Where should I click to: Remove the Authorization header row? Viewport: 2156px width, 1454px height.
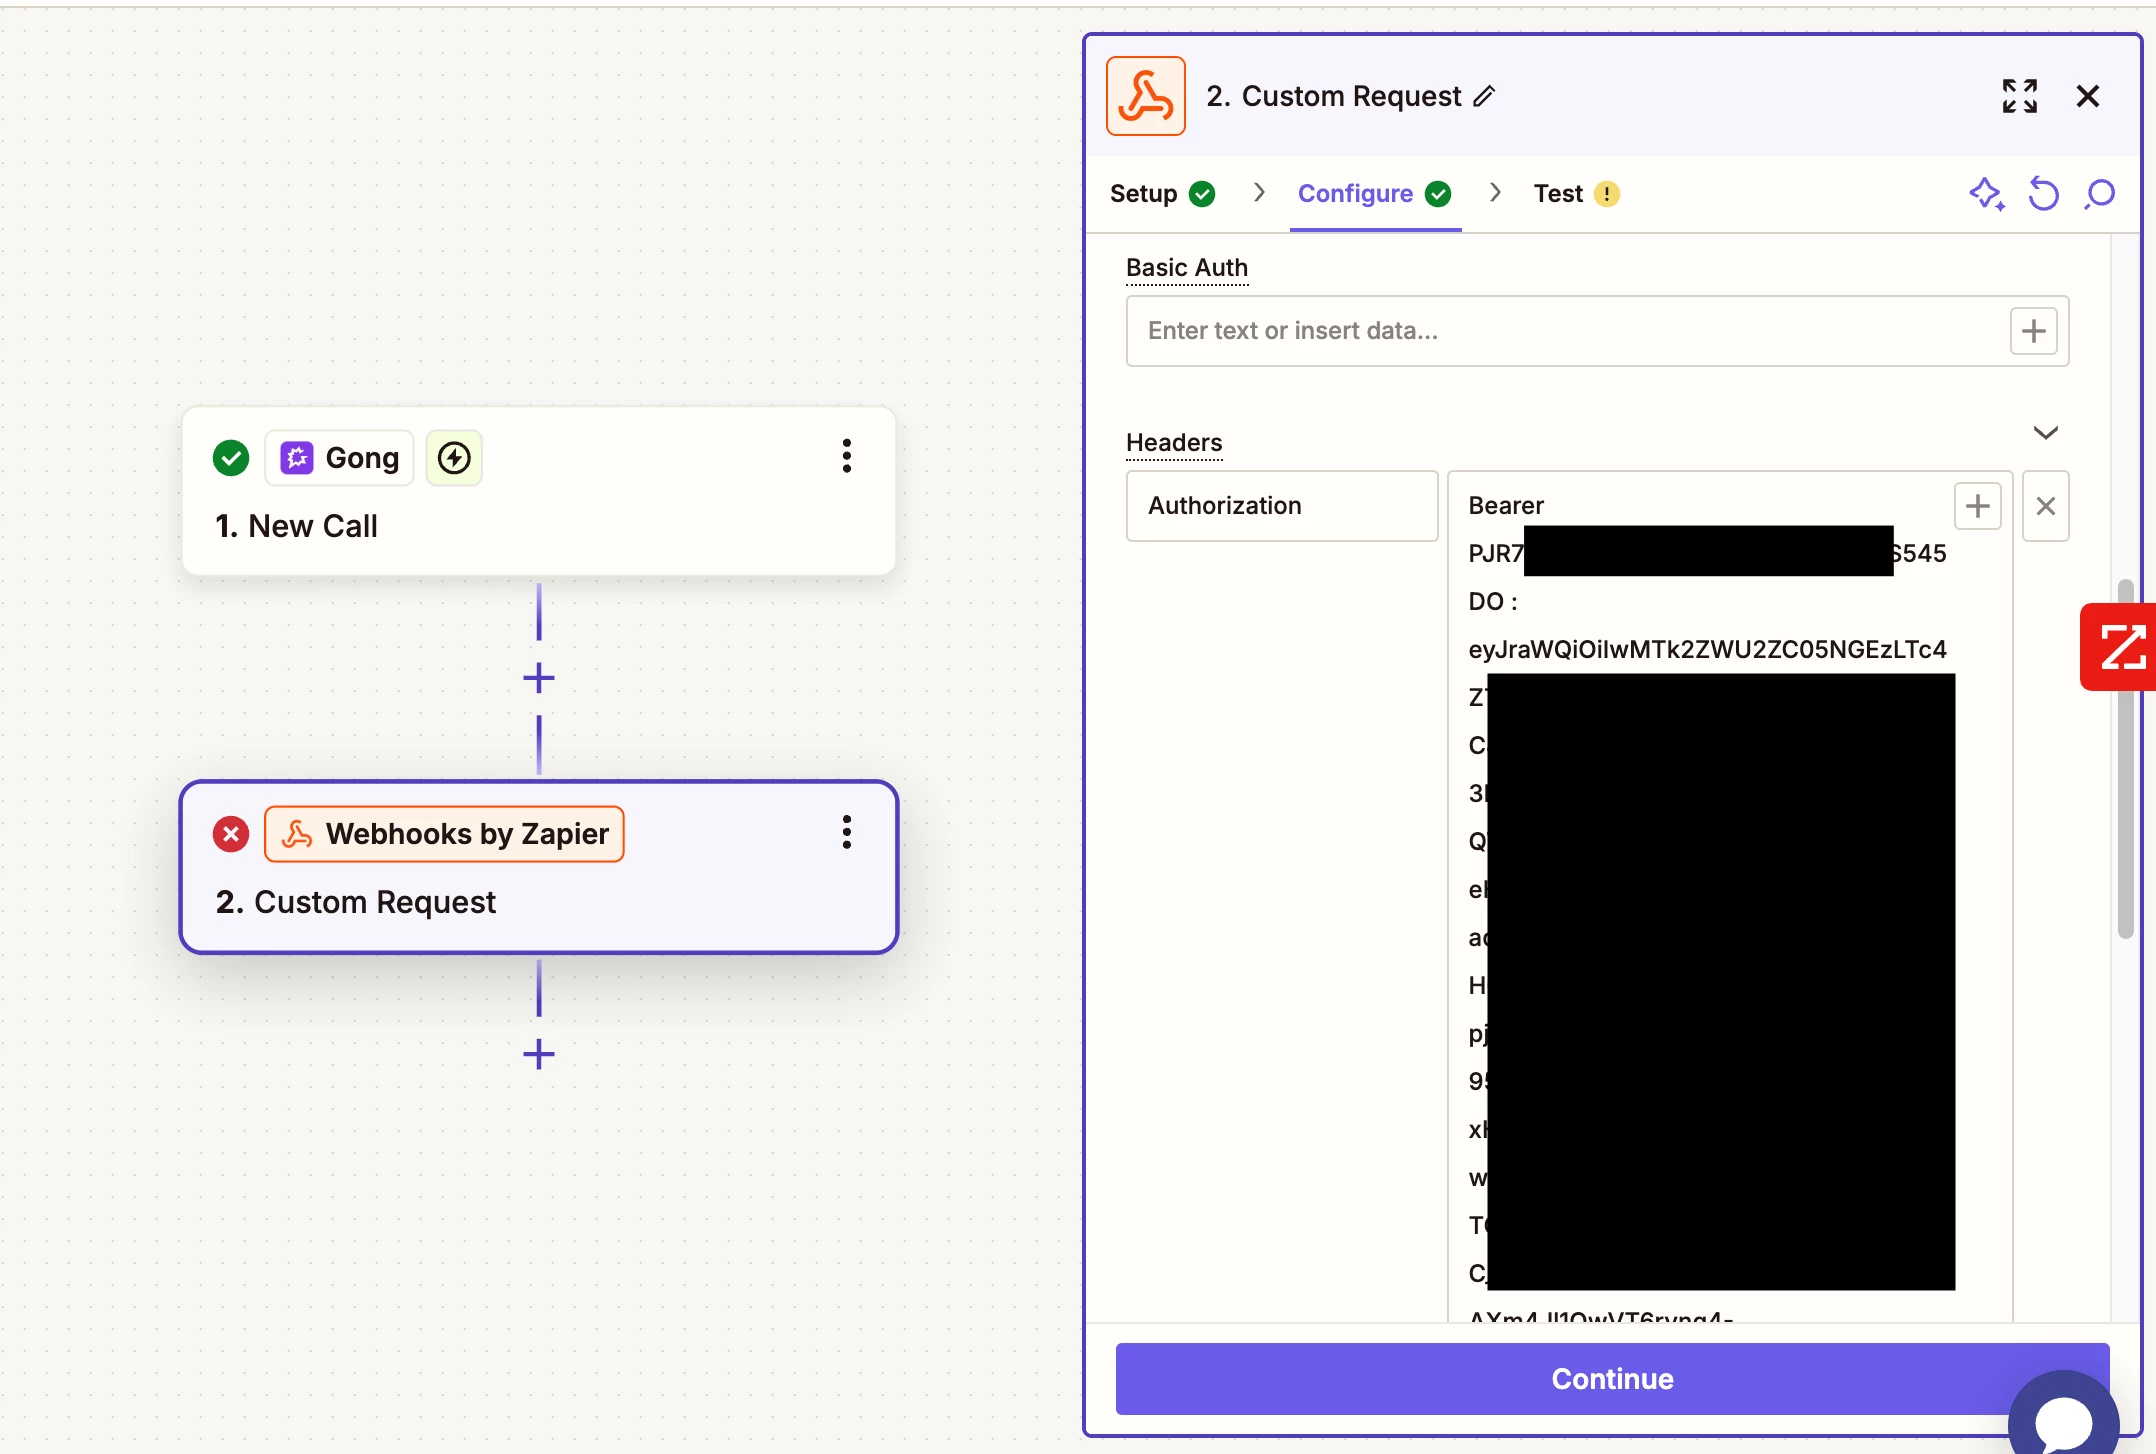(x=2045, y=506)
